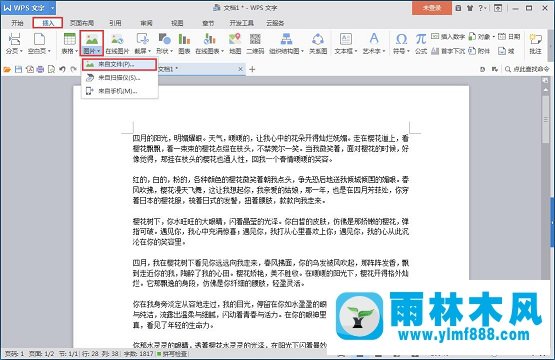Open the 在线图表 online chart dropdown

210,44
